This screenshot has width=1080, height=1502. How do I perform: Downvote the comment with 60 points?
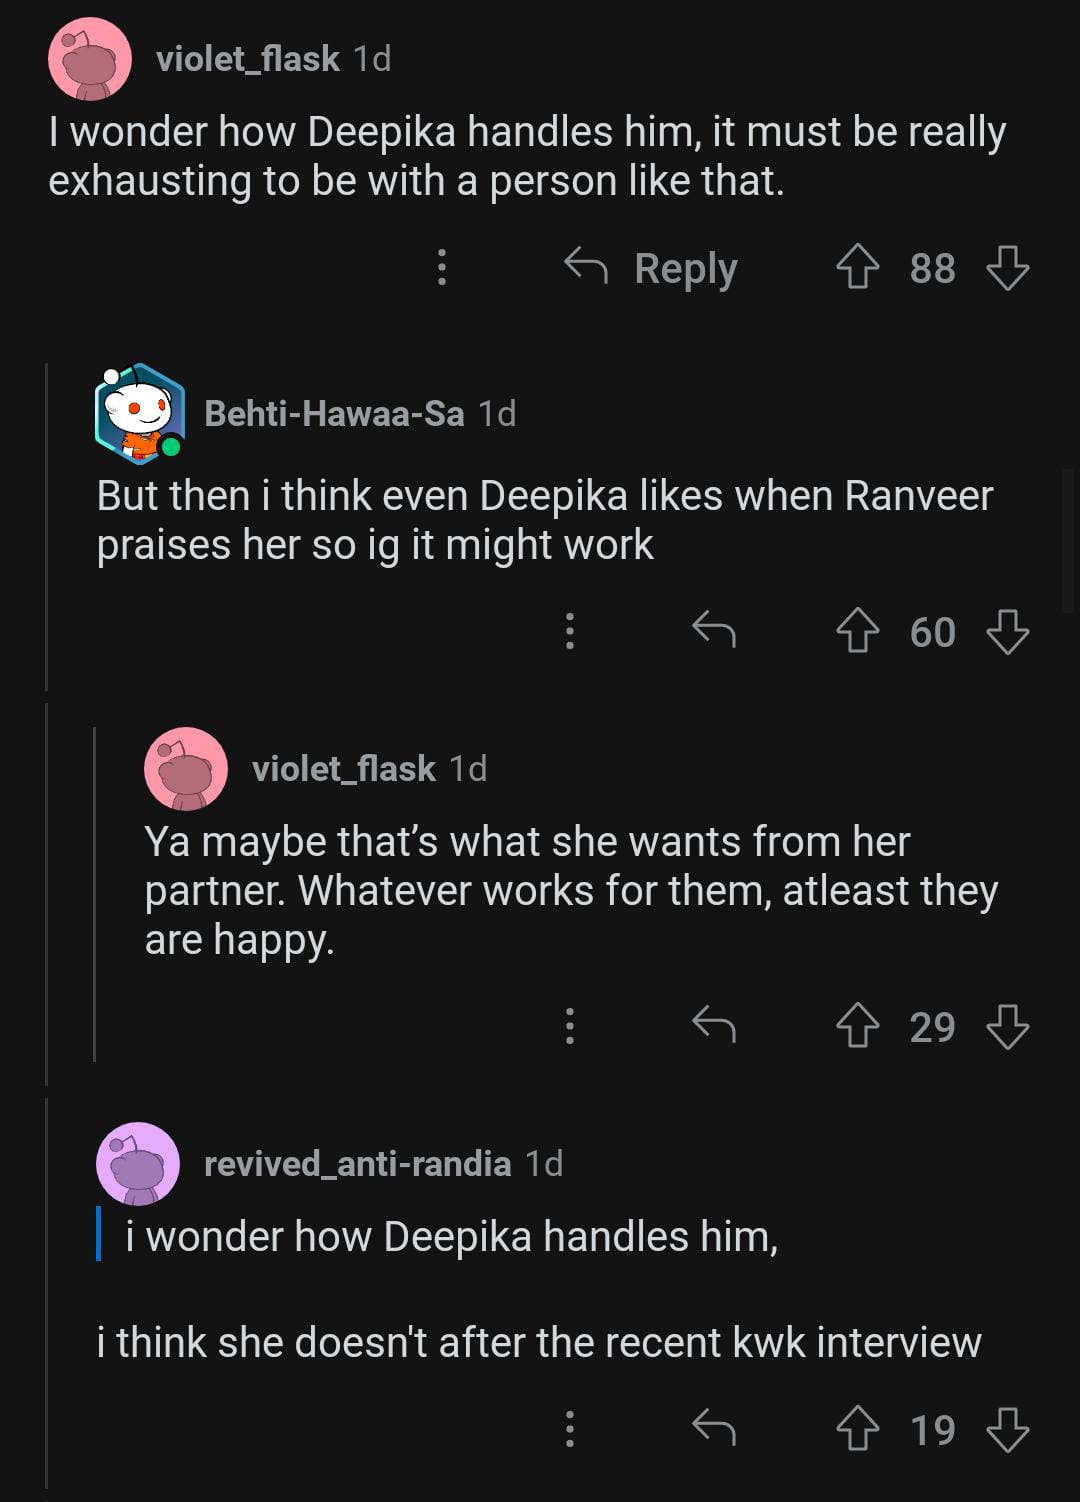coord(1007,632)
